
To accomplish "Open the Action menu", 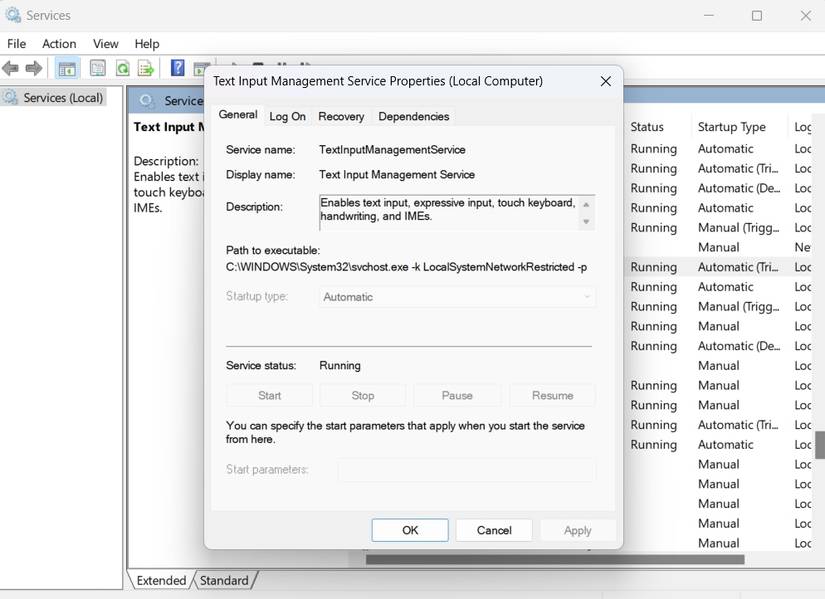I will pos(59,43).
